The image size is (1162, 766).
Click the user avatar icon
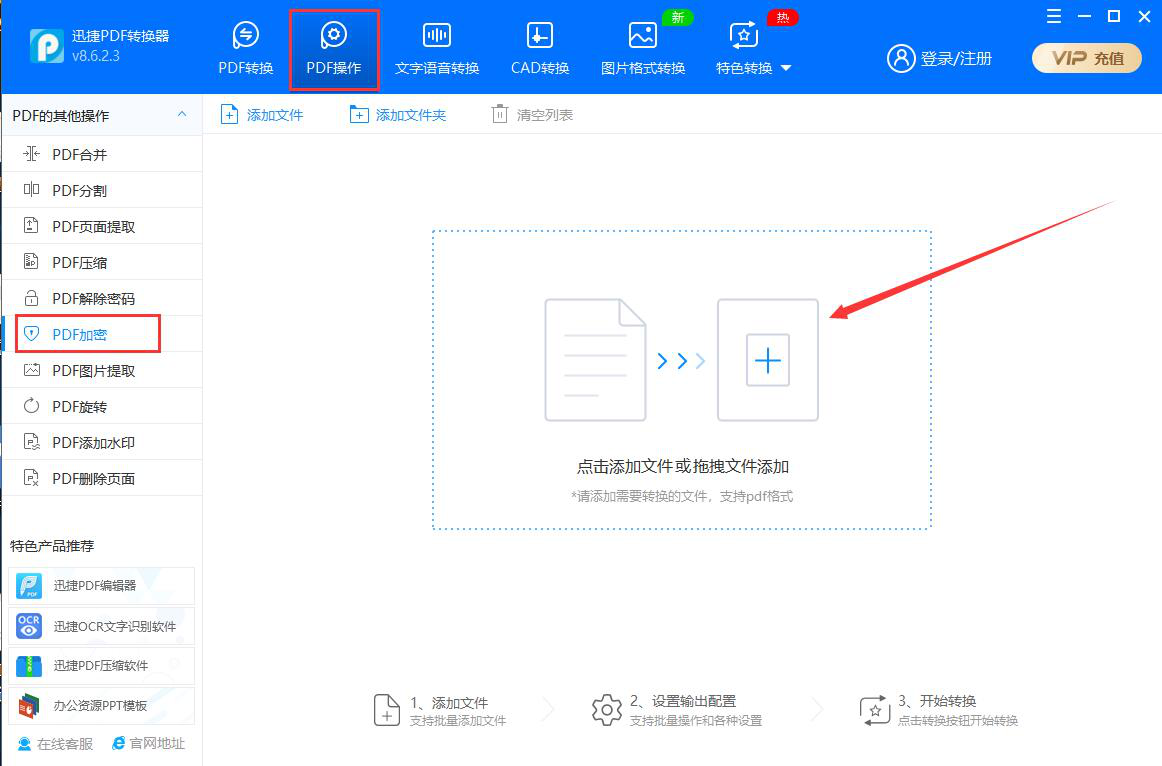coord(900,58)
